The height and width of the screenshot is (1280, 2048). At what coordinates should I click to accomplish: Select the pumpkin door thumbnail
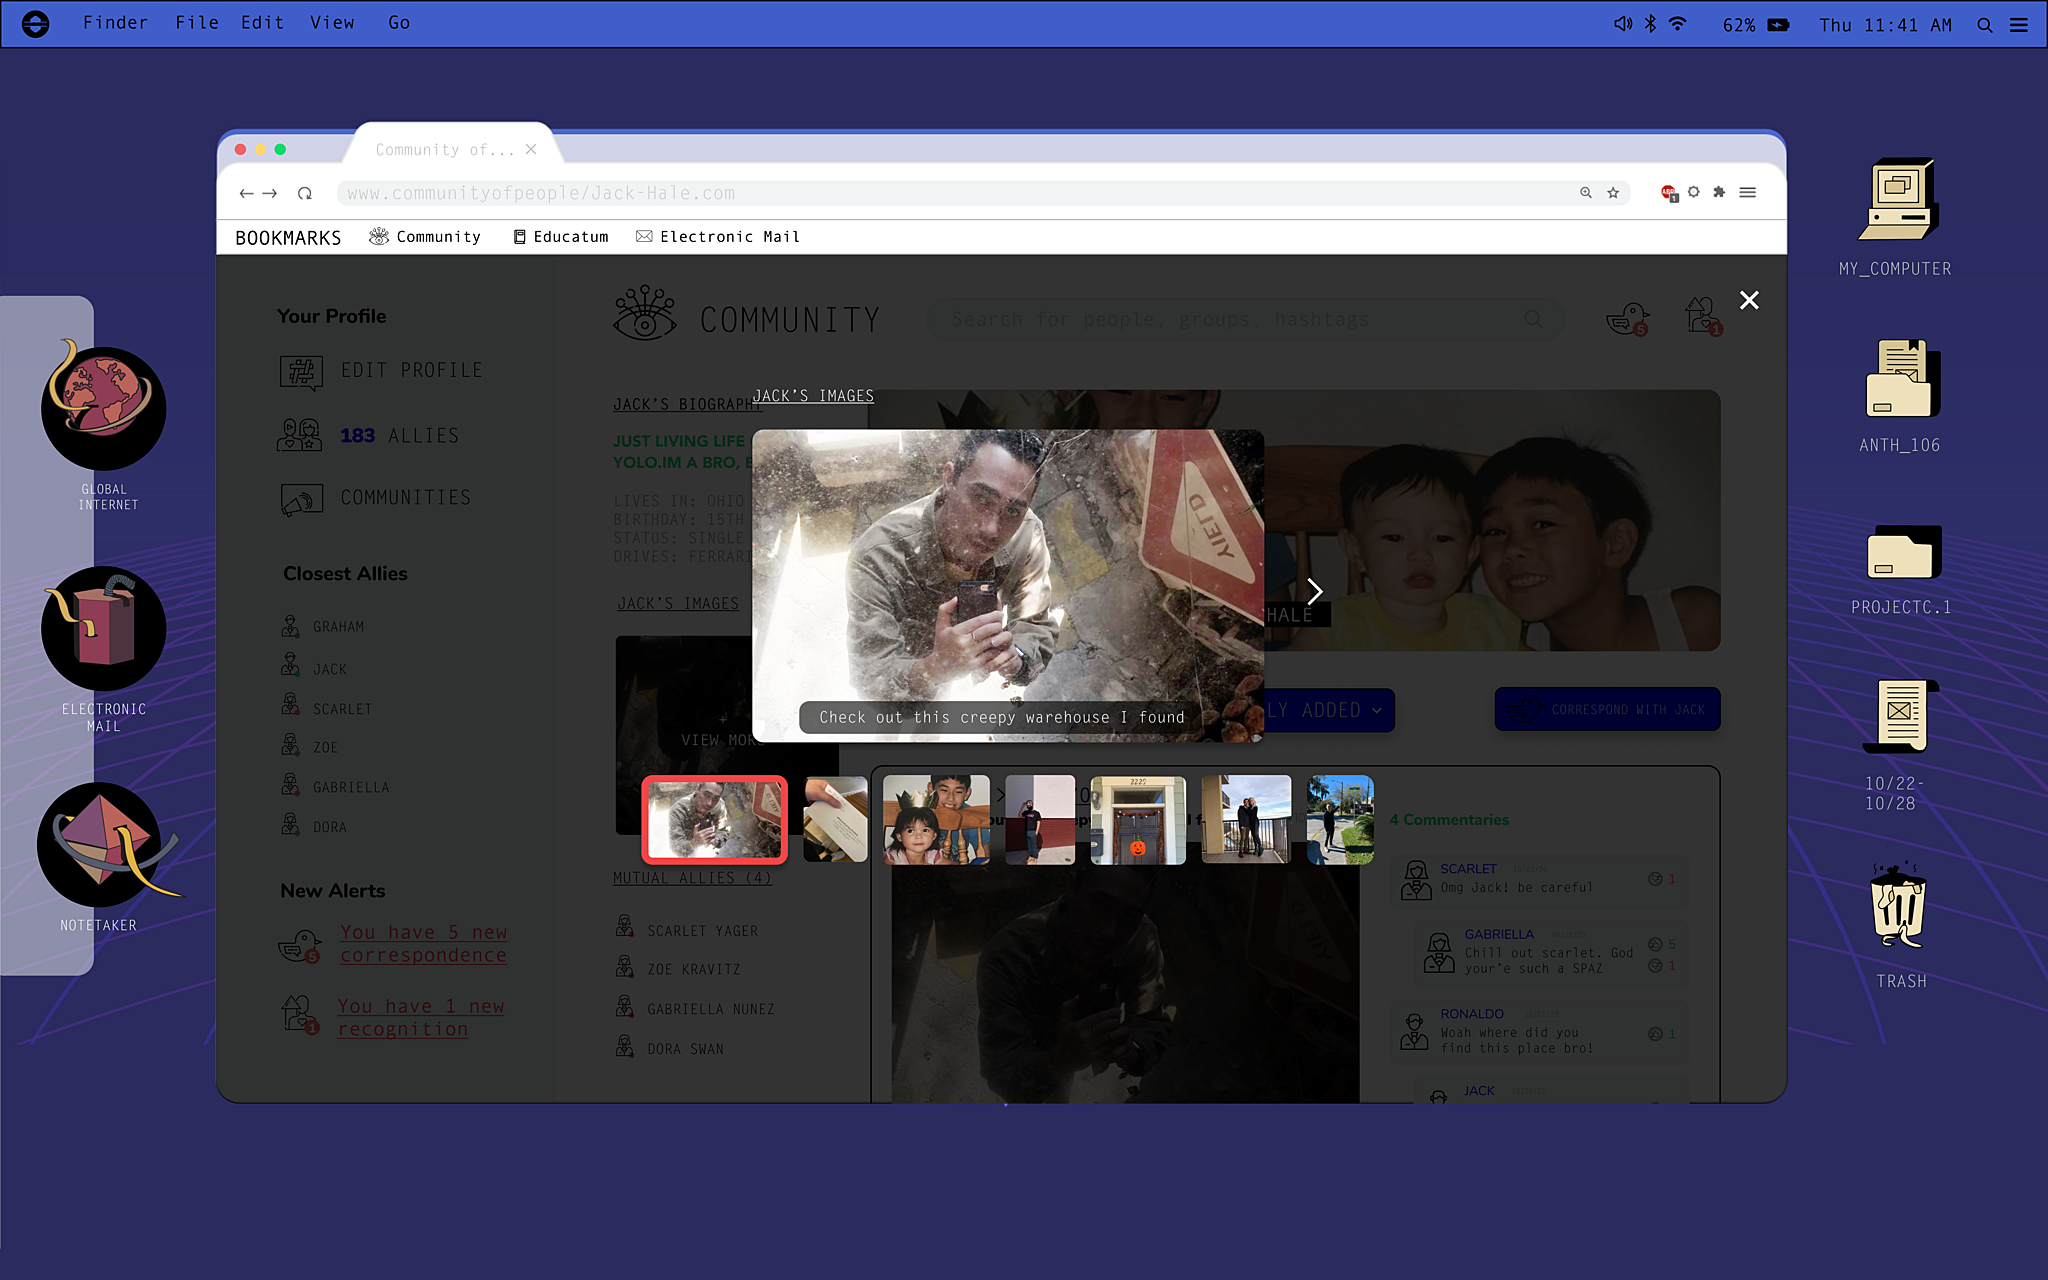click(x=1138, y=819)
